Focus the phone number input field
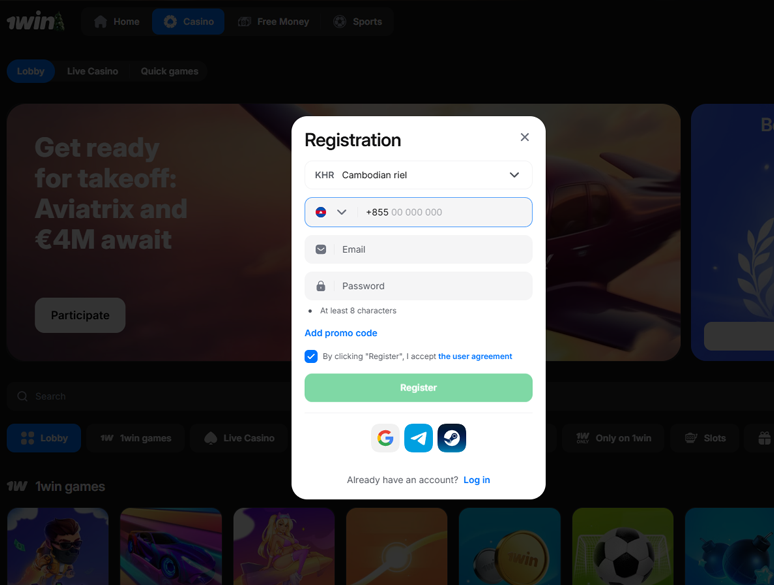This screenshot has width=774, height=585. [x=444, y=212]
